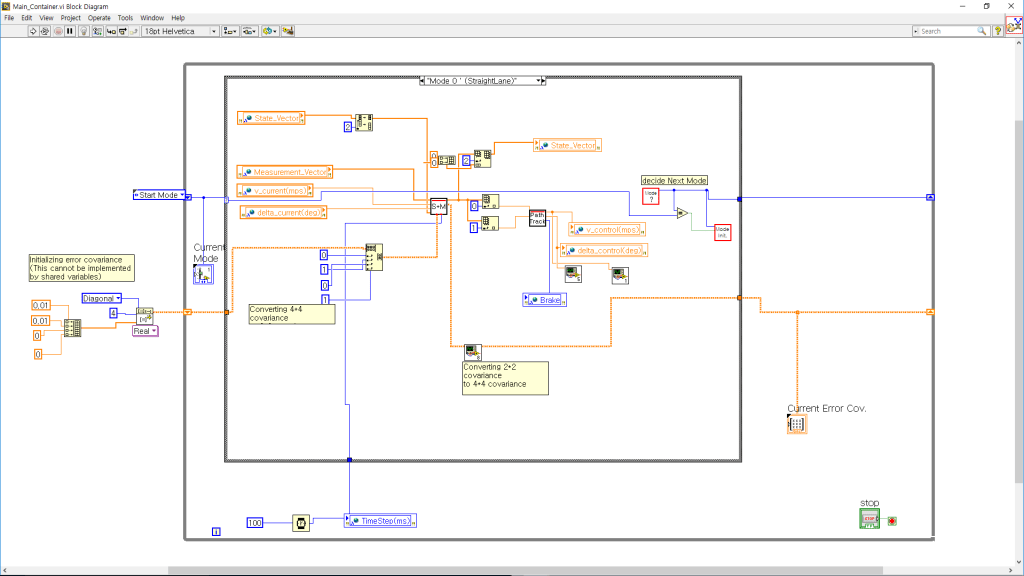This screenshot has height=576, width=1024.
Task: Click the Wait (ms) timer node
Action: tap(300, 522)
